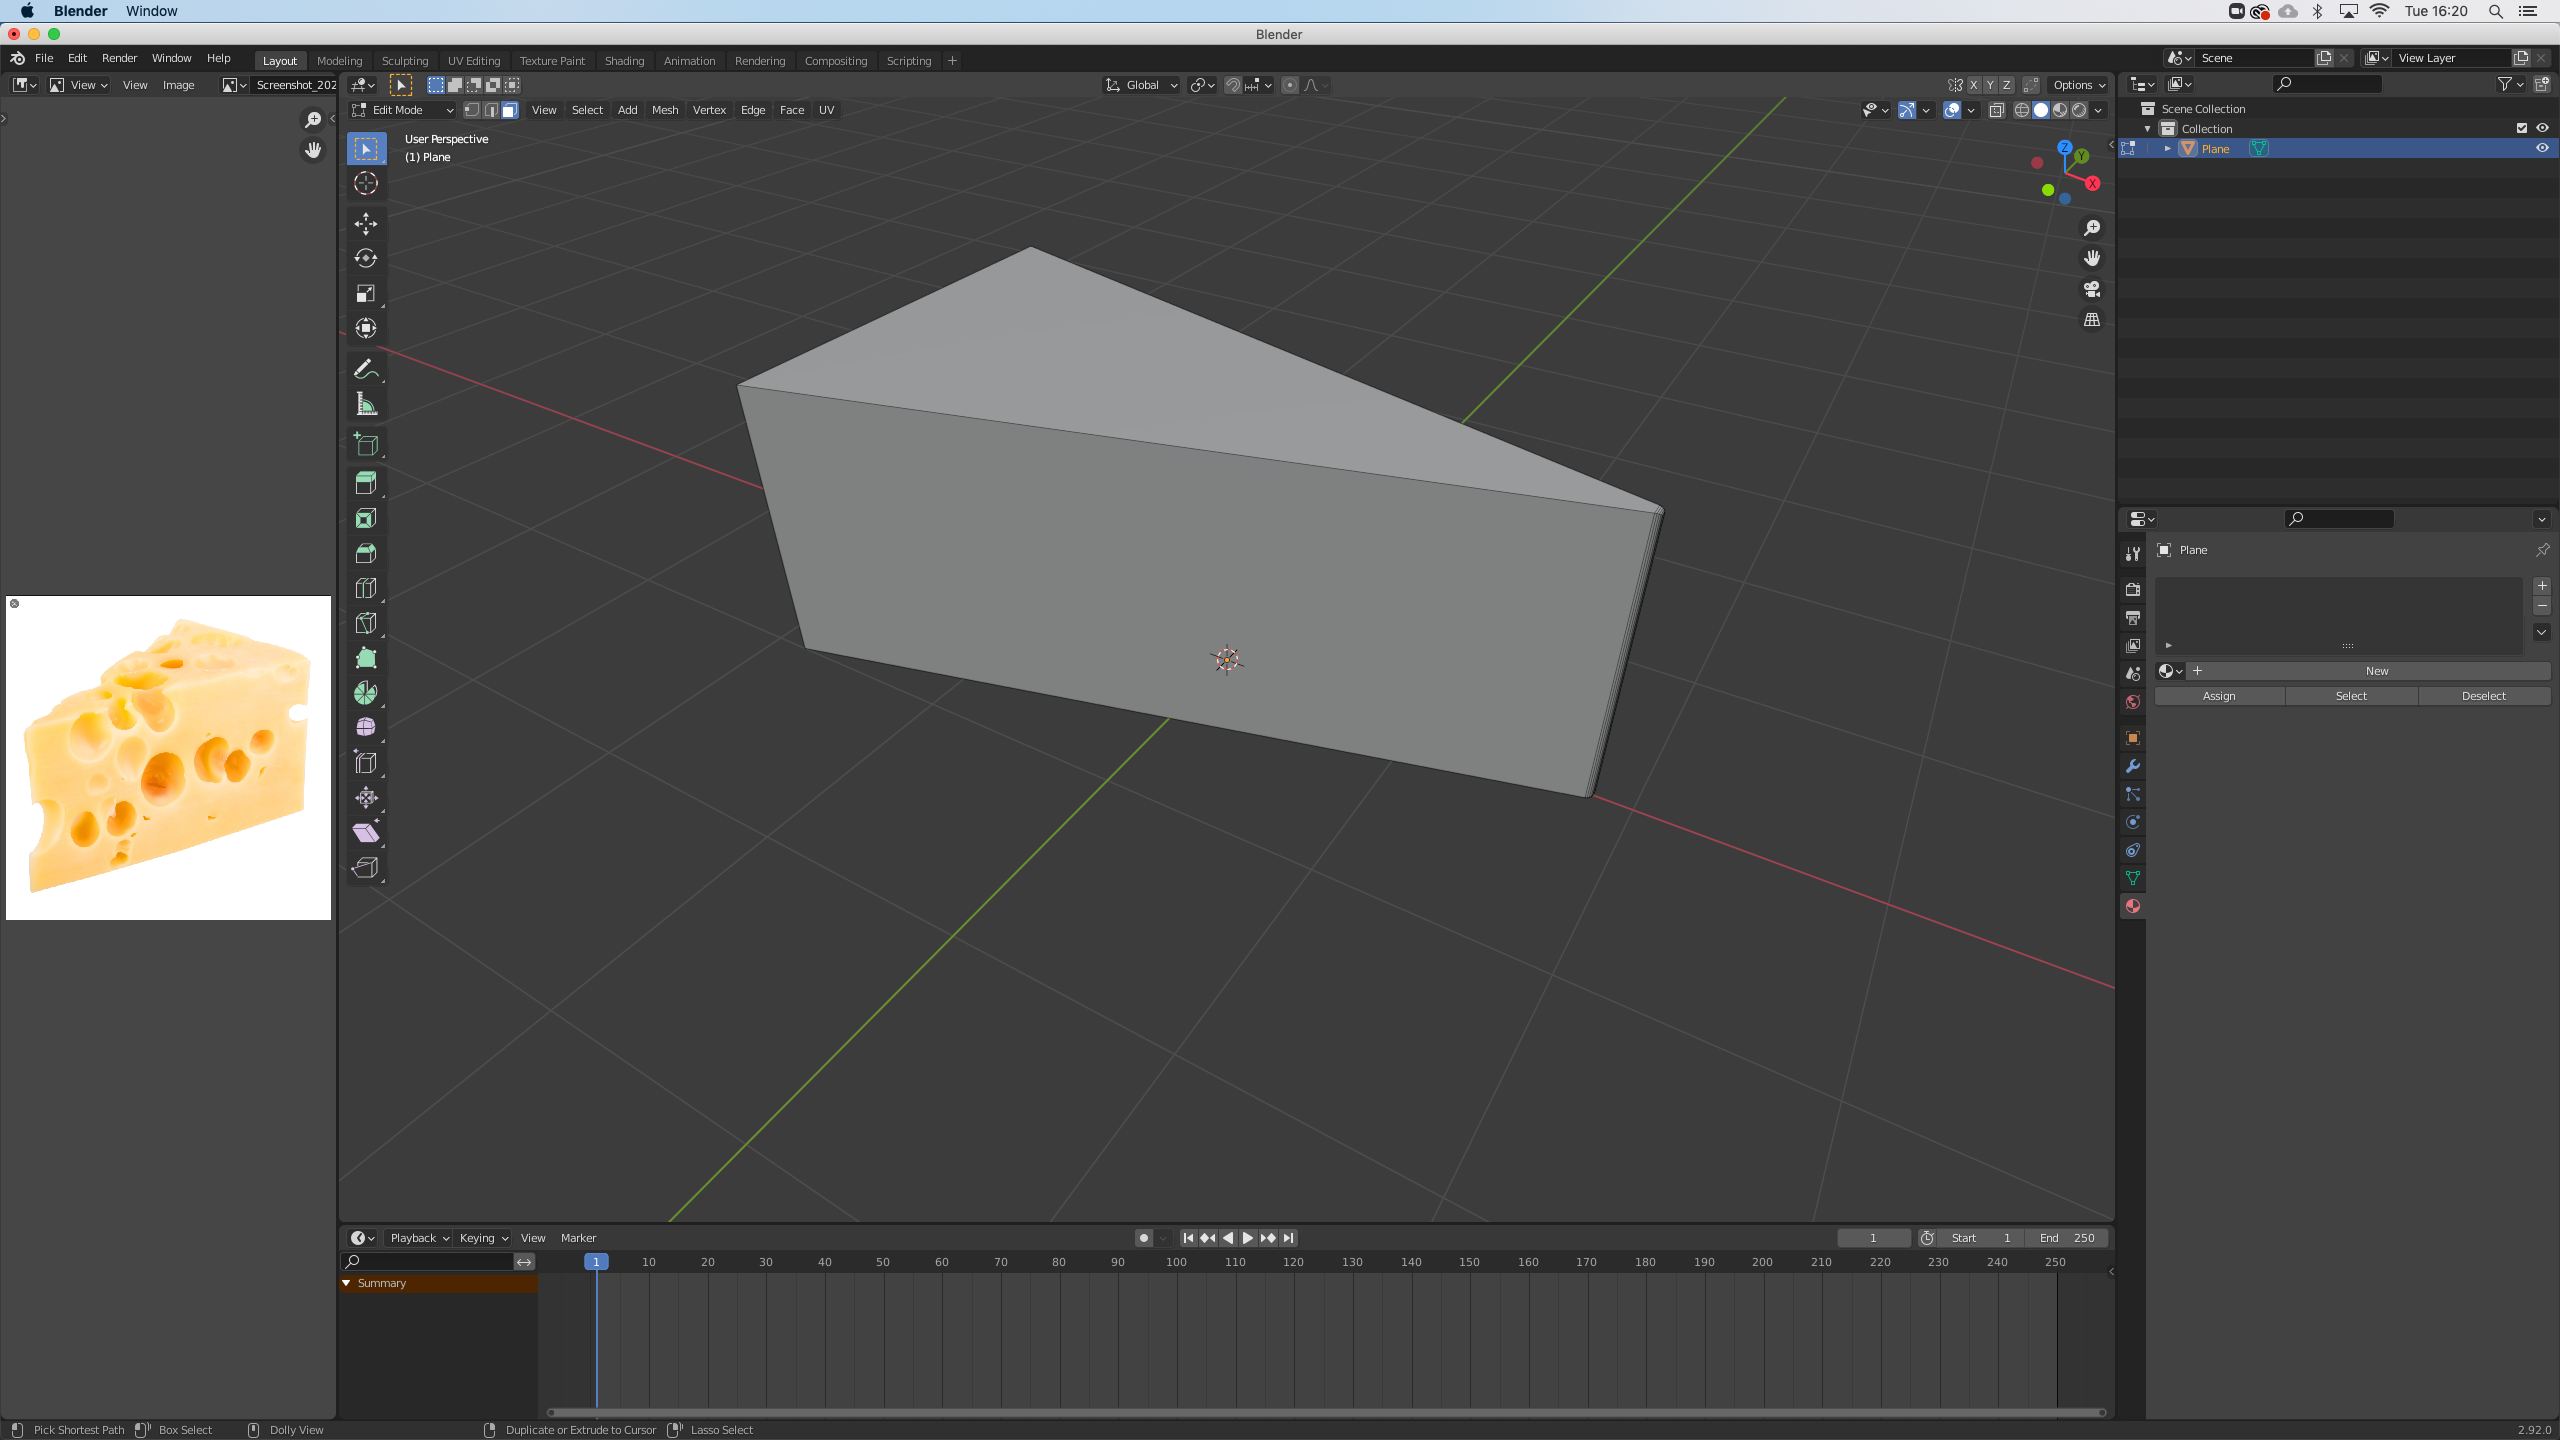Select the Shear tool

pyautogui.click(x=366, y=833)
